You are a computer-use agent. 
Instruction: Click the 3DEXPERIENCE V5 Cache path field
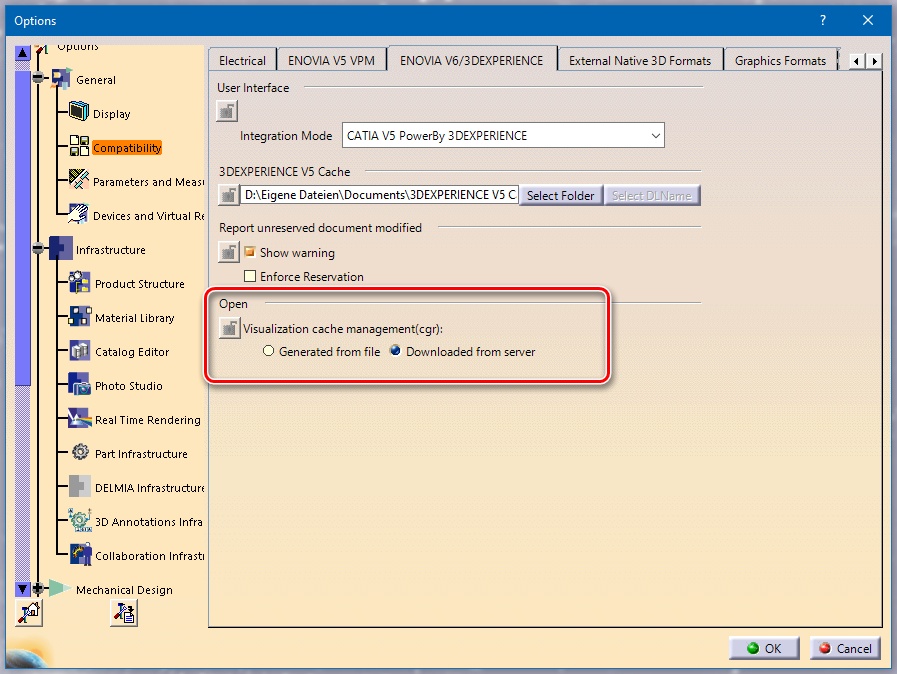(x=379, y=195)
